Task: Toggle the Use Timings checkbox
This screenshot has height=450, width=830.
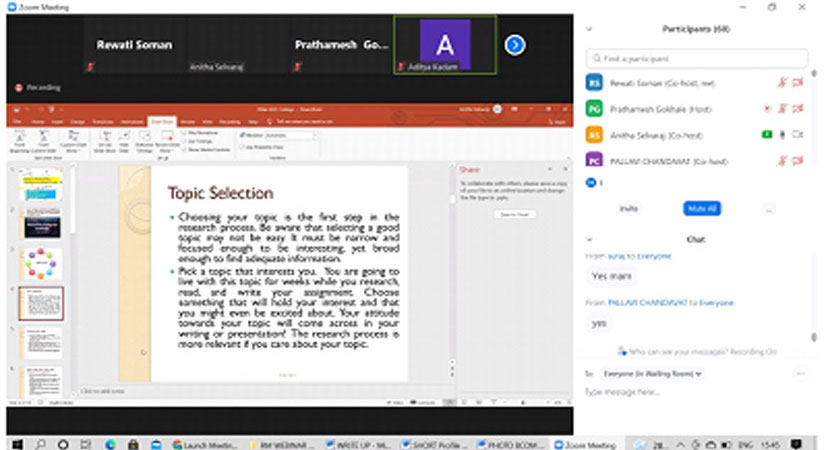Action: click(185, 140)
